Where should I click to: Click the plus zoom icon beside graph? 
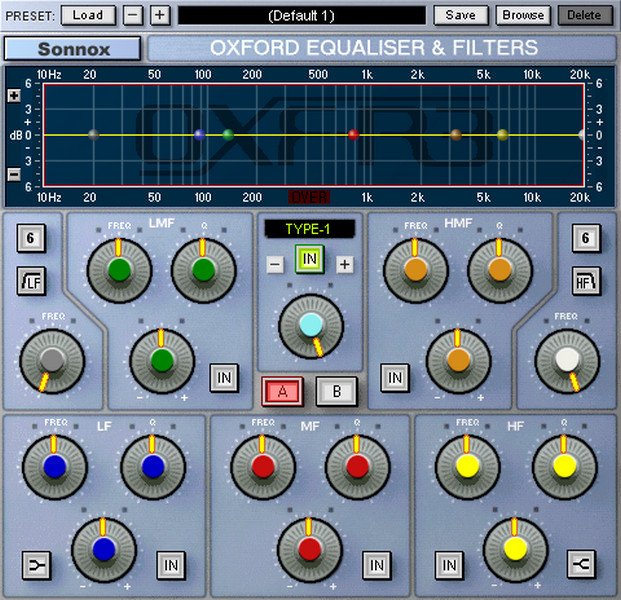(x=14, y=96)
